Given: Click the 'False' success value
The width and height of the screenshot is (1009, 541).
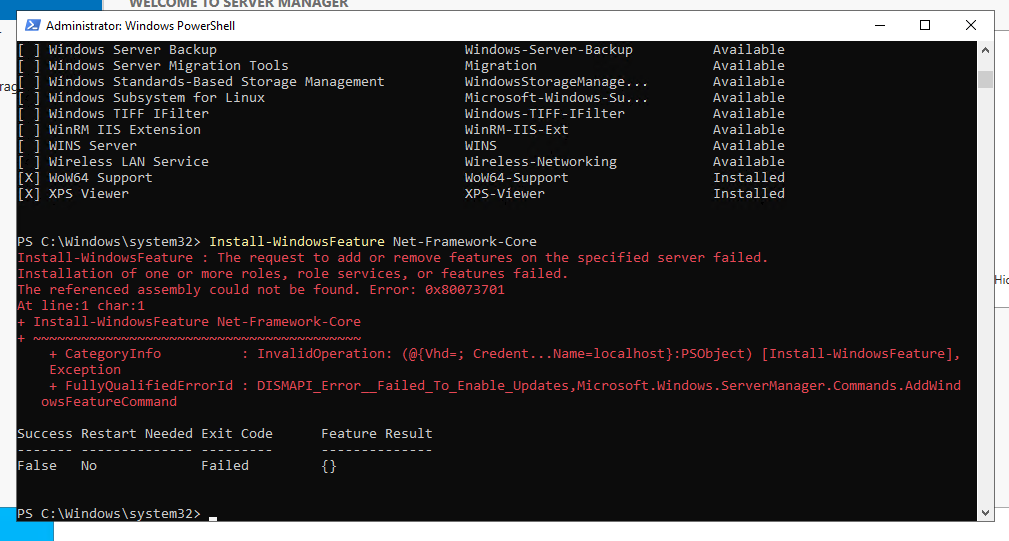Looking at the screenshot, I should [x=37, y=466].
